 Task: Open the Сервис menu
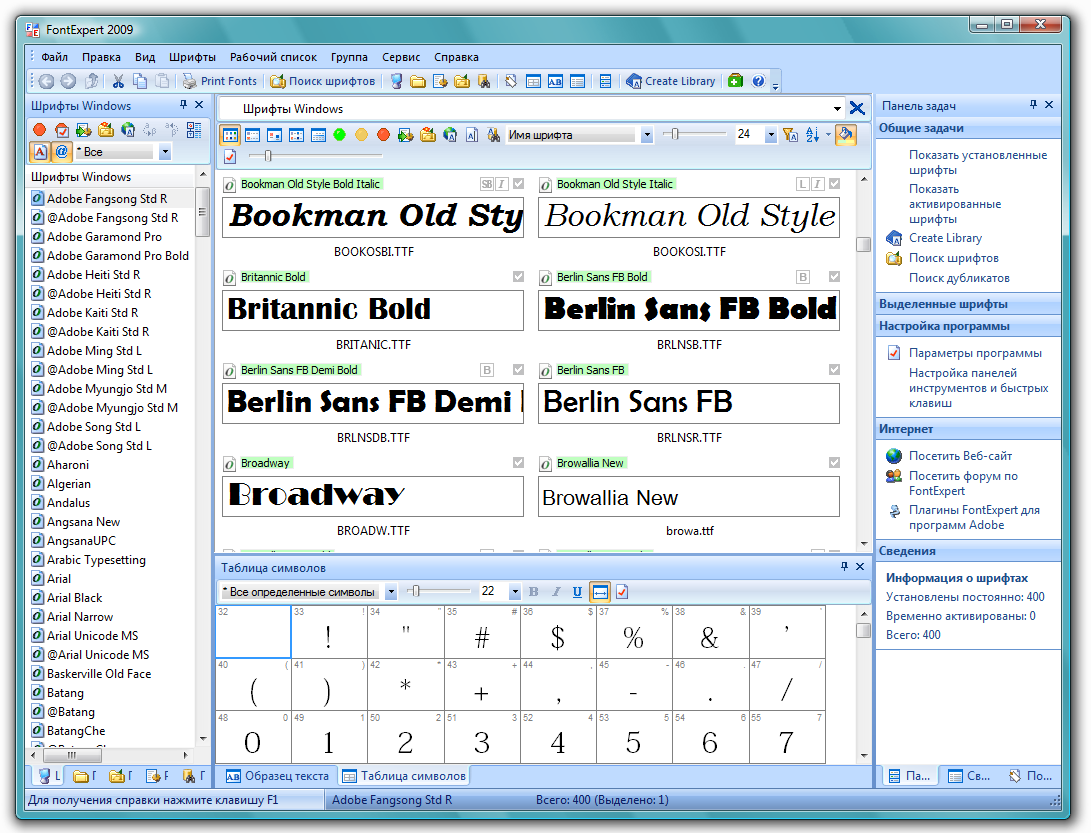[401, 57]
